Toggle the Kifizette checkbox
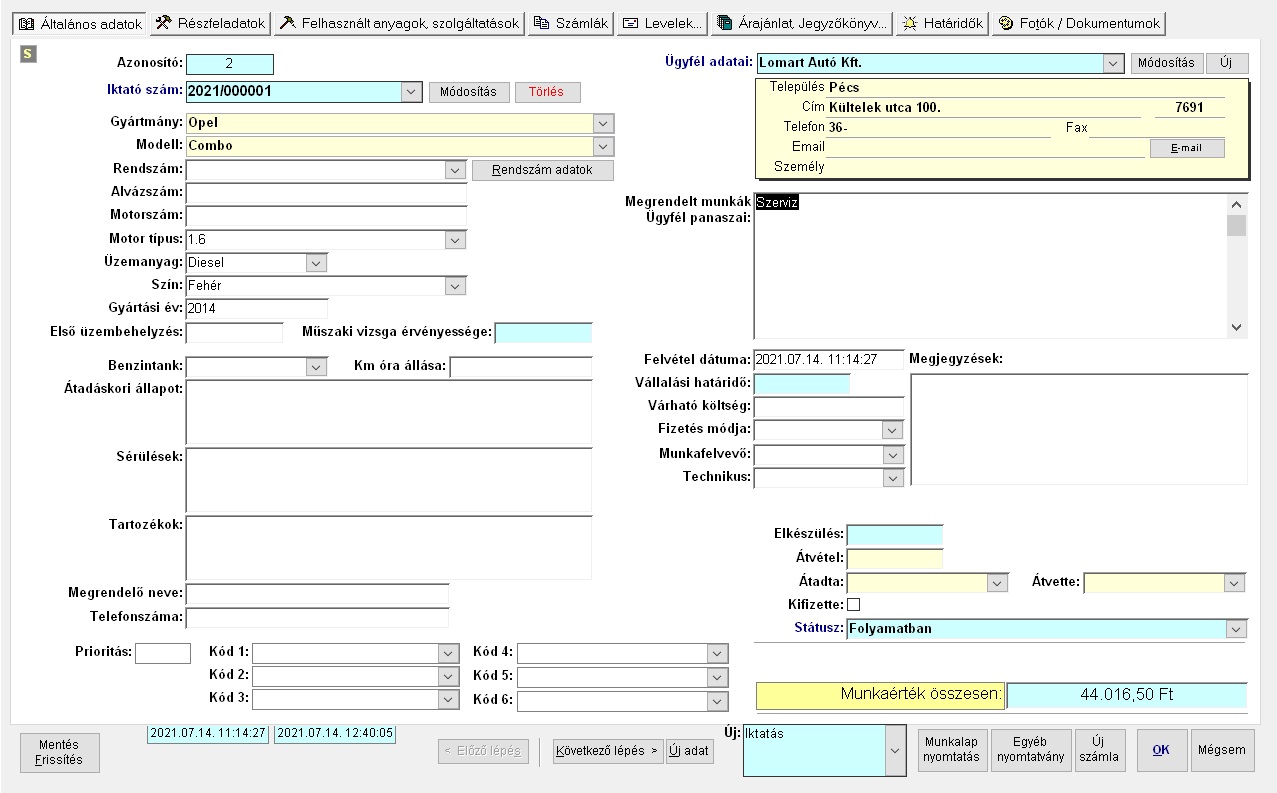The width and height of the screenshot is (1277, 793). [853, 605]
